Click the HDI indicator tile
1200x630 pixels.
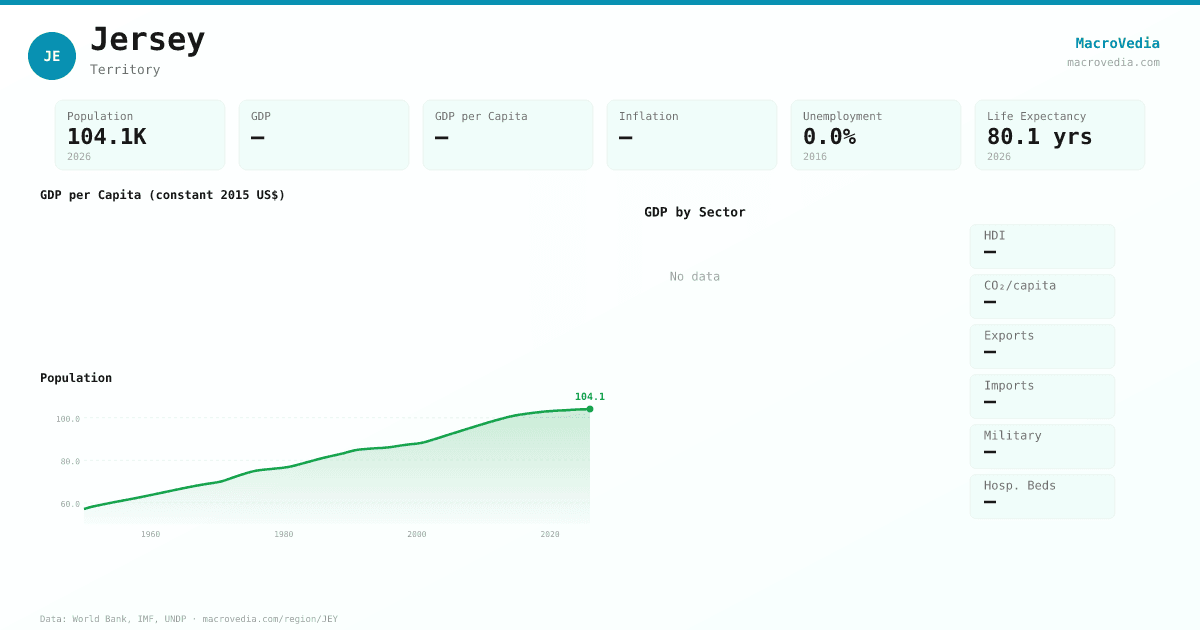pyautogui.click(x=1042, y=246)
